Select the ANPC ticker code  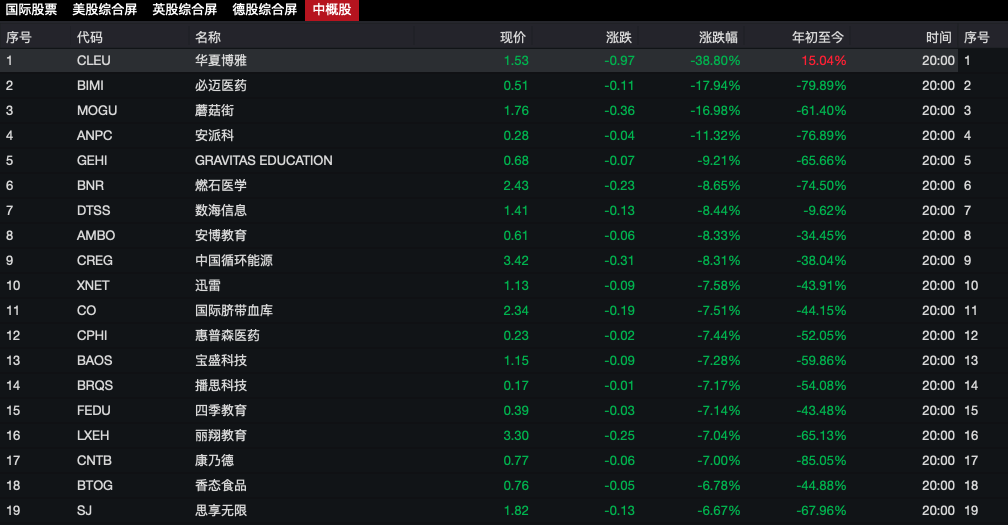(x=94, y=136)
